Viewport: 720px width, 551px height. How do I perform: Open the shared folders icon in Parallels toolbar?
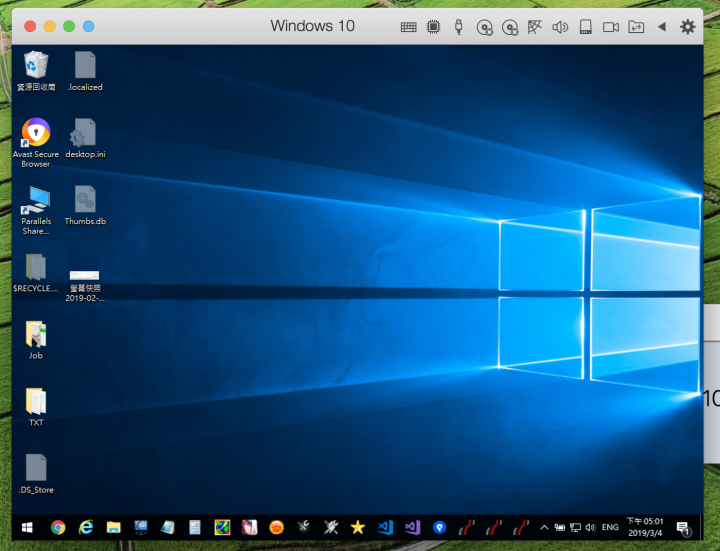(636, 27)
